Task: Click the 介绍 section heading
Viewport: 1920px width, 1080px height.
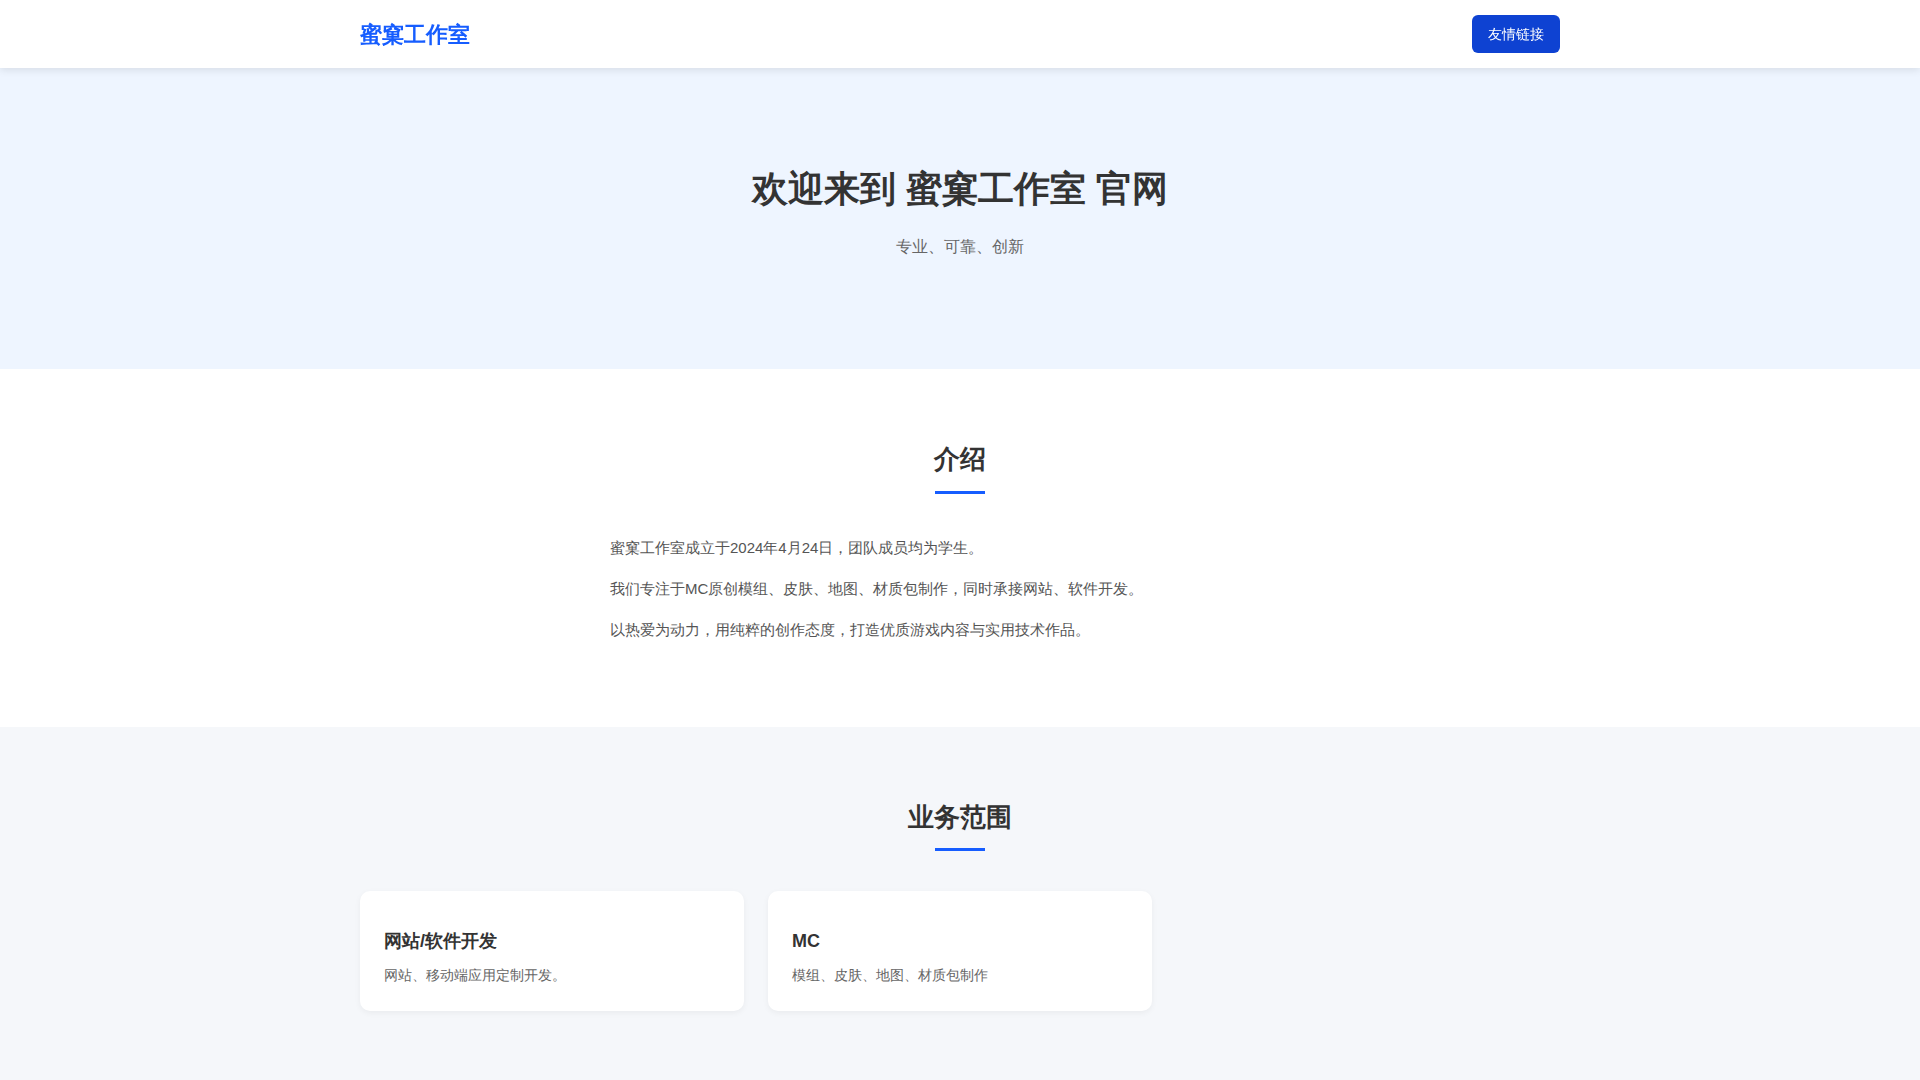Action: (x=959, y=460)
